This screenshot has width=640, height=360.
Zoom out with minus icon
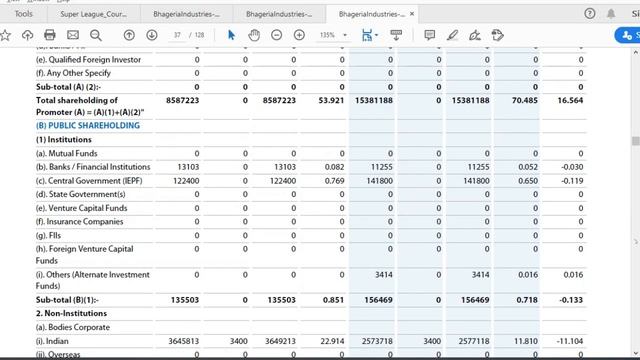276,35
